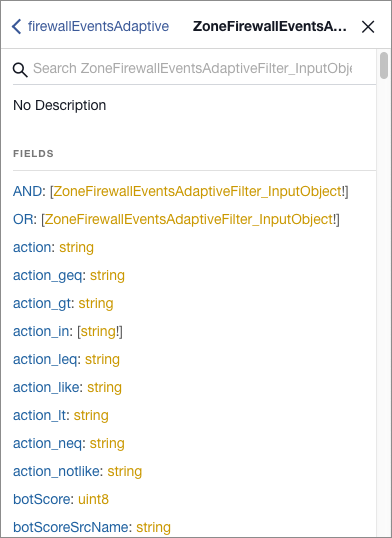
Task: Select the action_geq field
Action: pyautogui.click(x=48, y=276)
